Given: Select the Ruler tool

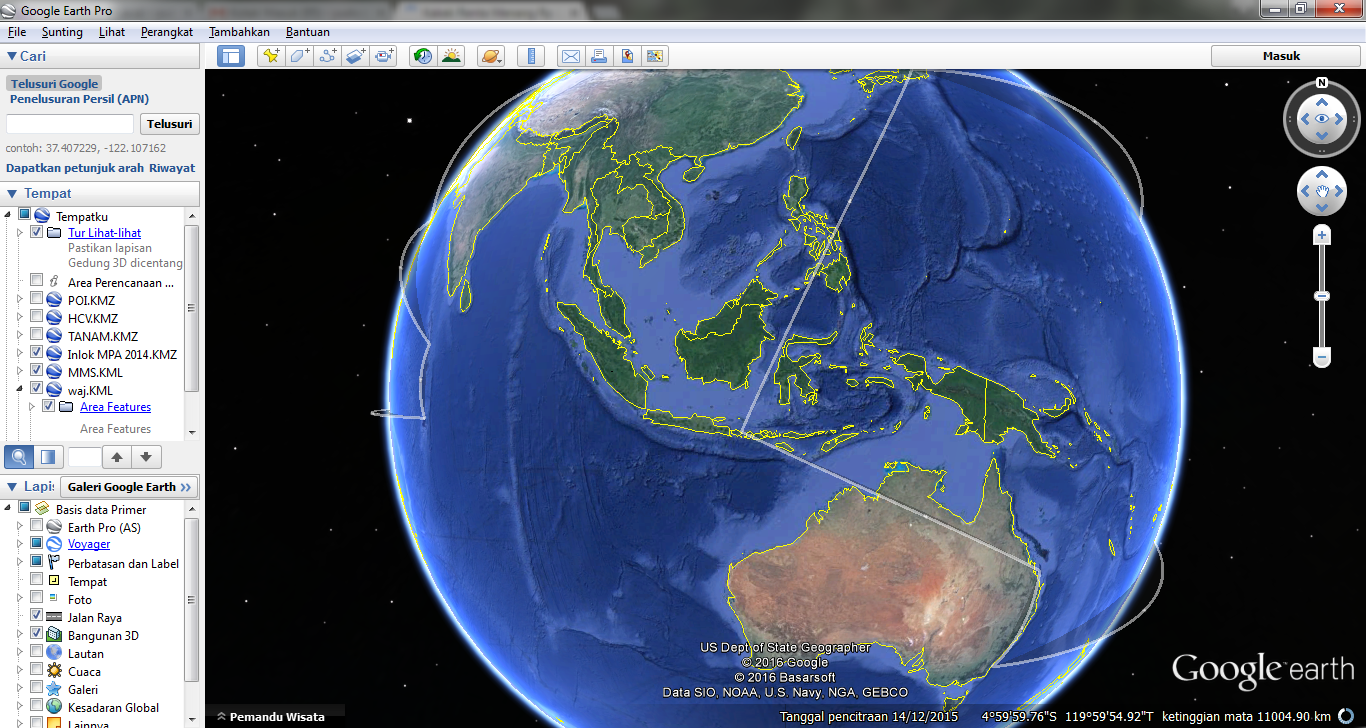Looking at the screenshot, I should [x=531, y=56].
